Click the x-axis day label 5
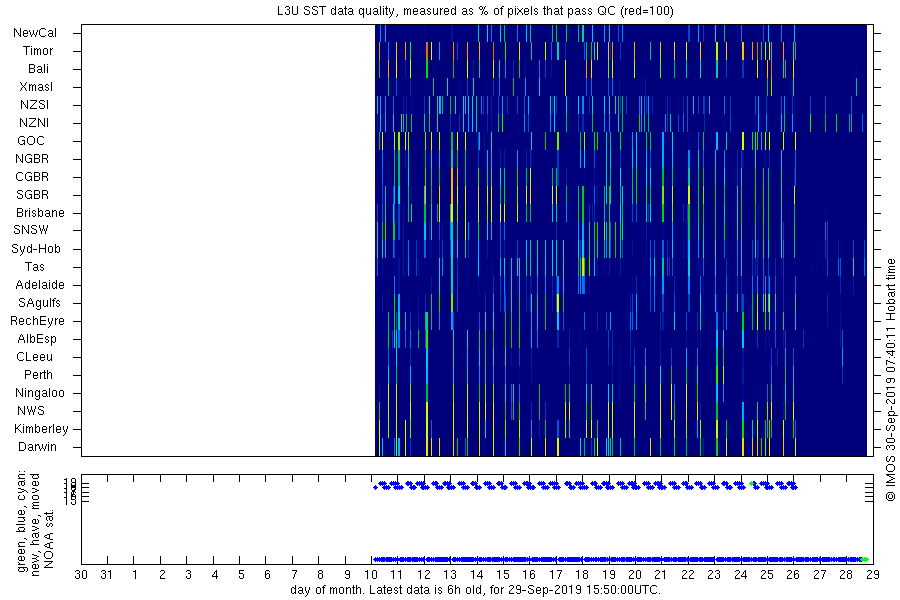Screen dimensions: 900x600 241,575
